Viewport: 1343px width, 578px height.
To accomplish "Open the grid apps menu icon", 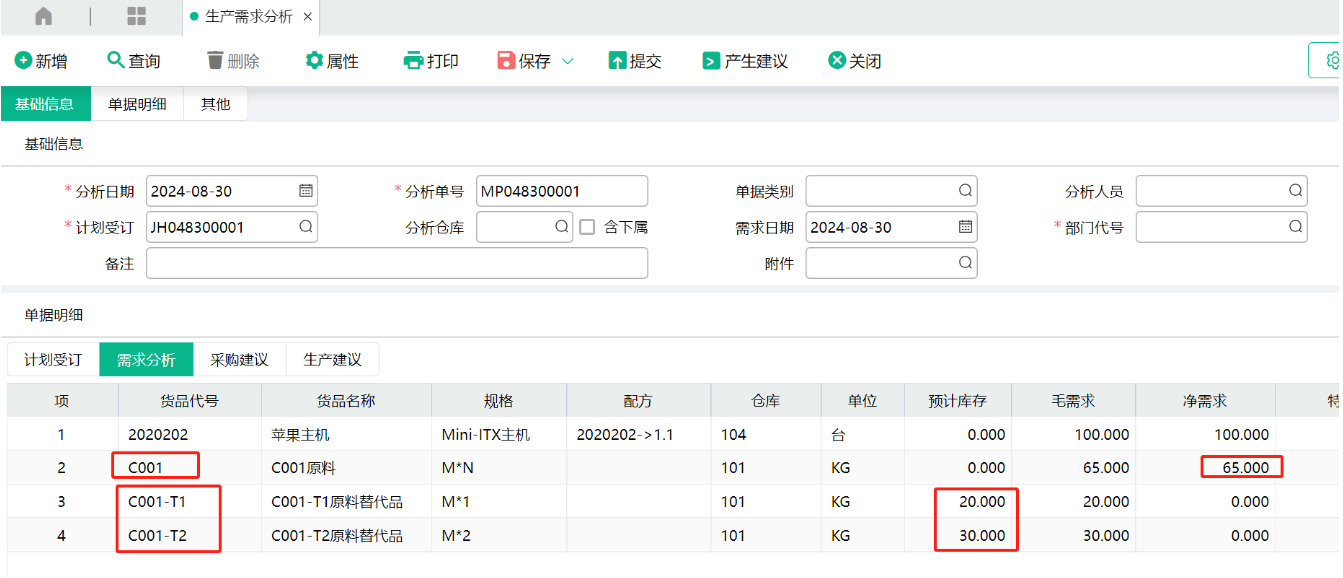I will pos(137,16).
